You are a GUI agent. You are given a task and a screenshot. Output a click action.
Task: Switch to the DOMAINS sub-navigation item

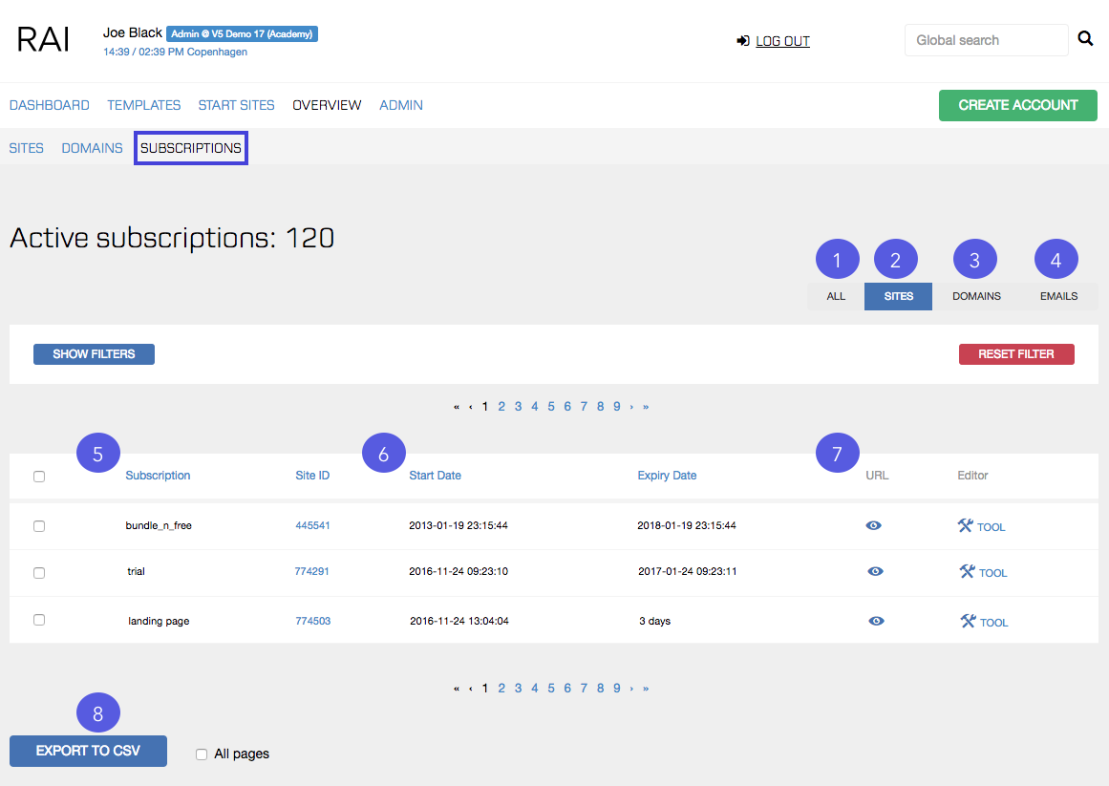click(92, 148)
